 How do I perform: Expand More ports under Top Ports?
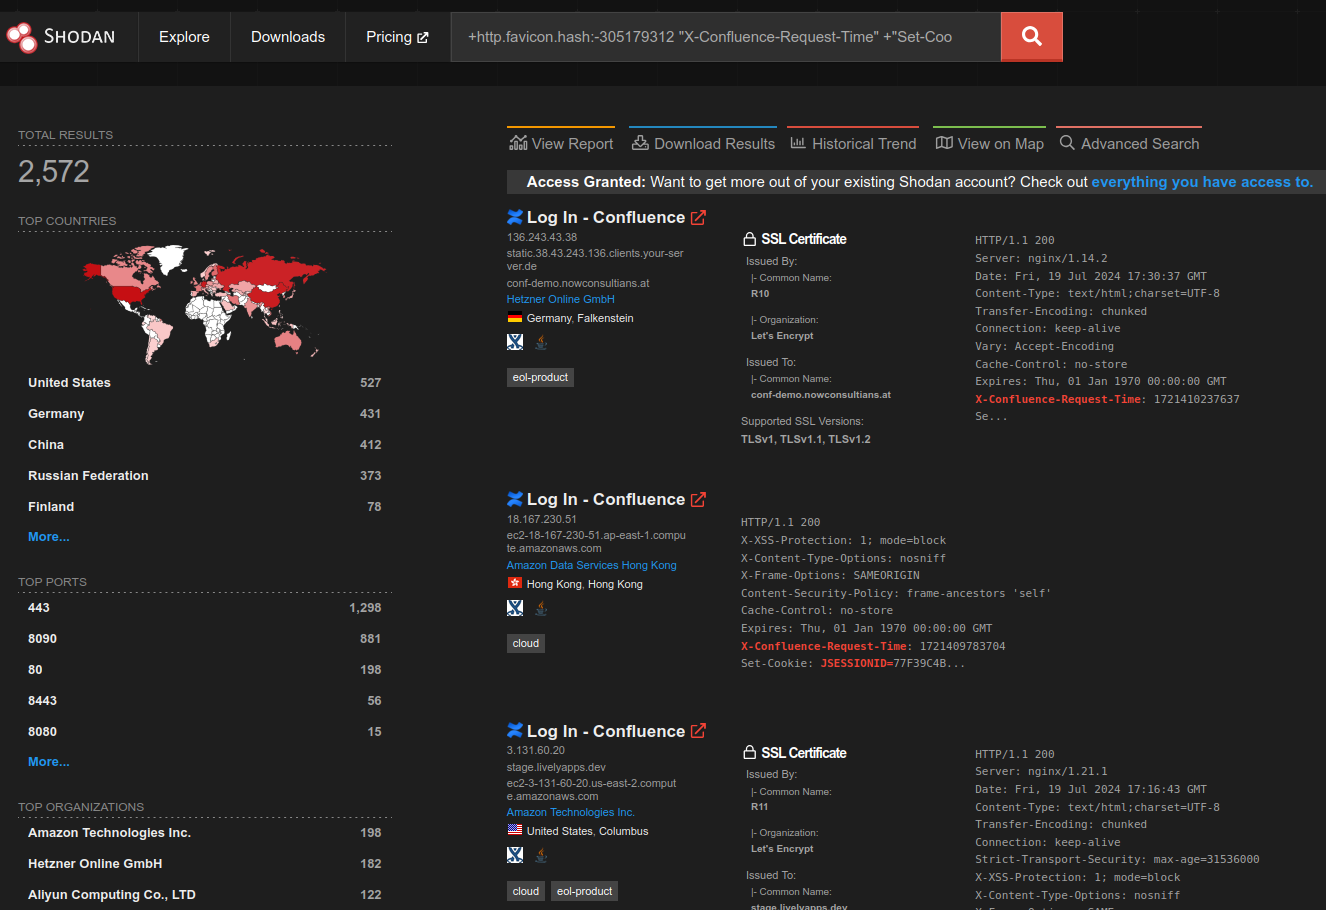(x=48, y=761)
